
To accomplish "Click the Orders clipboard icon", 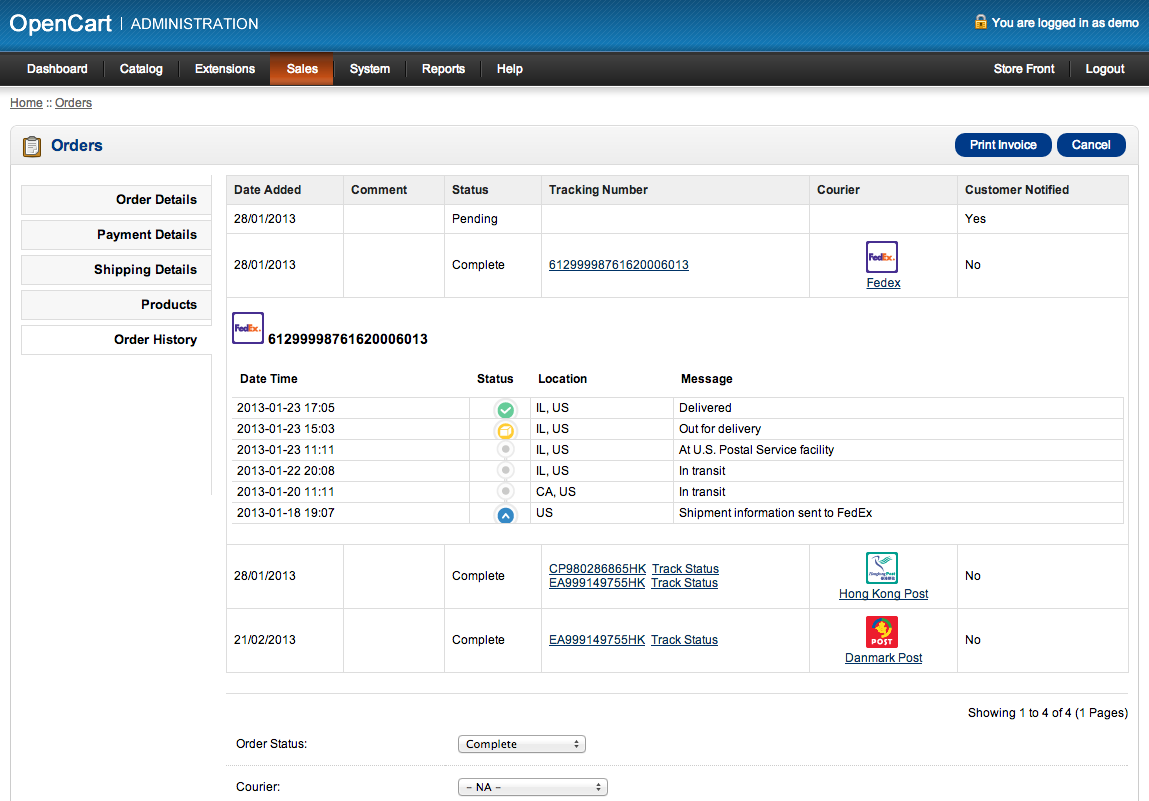I will [x=32, y=146].
